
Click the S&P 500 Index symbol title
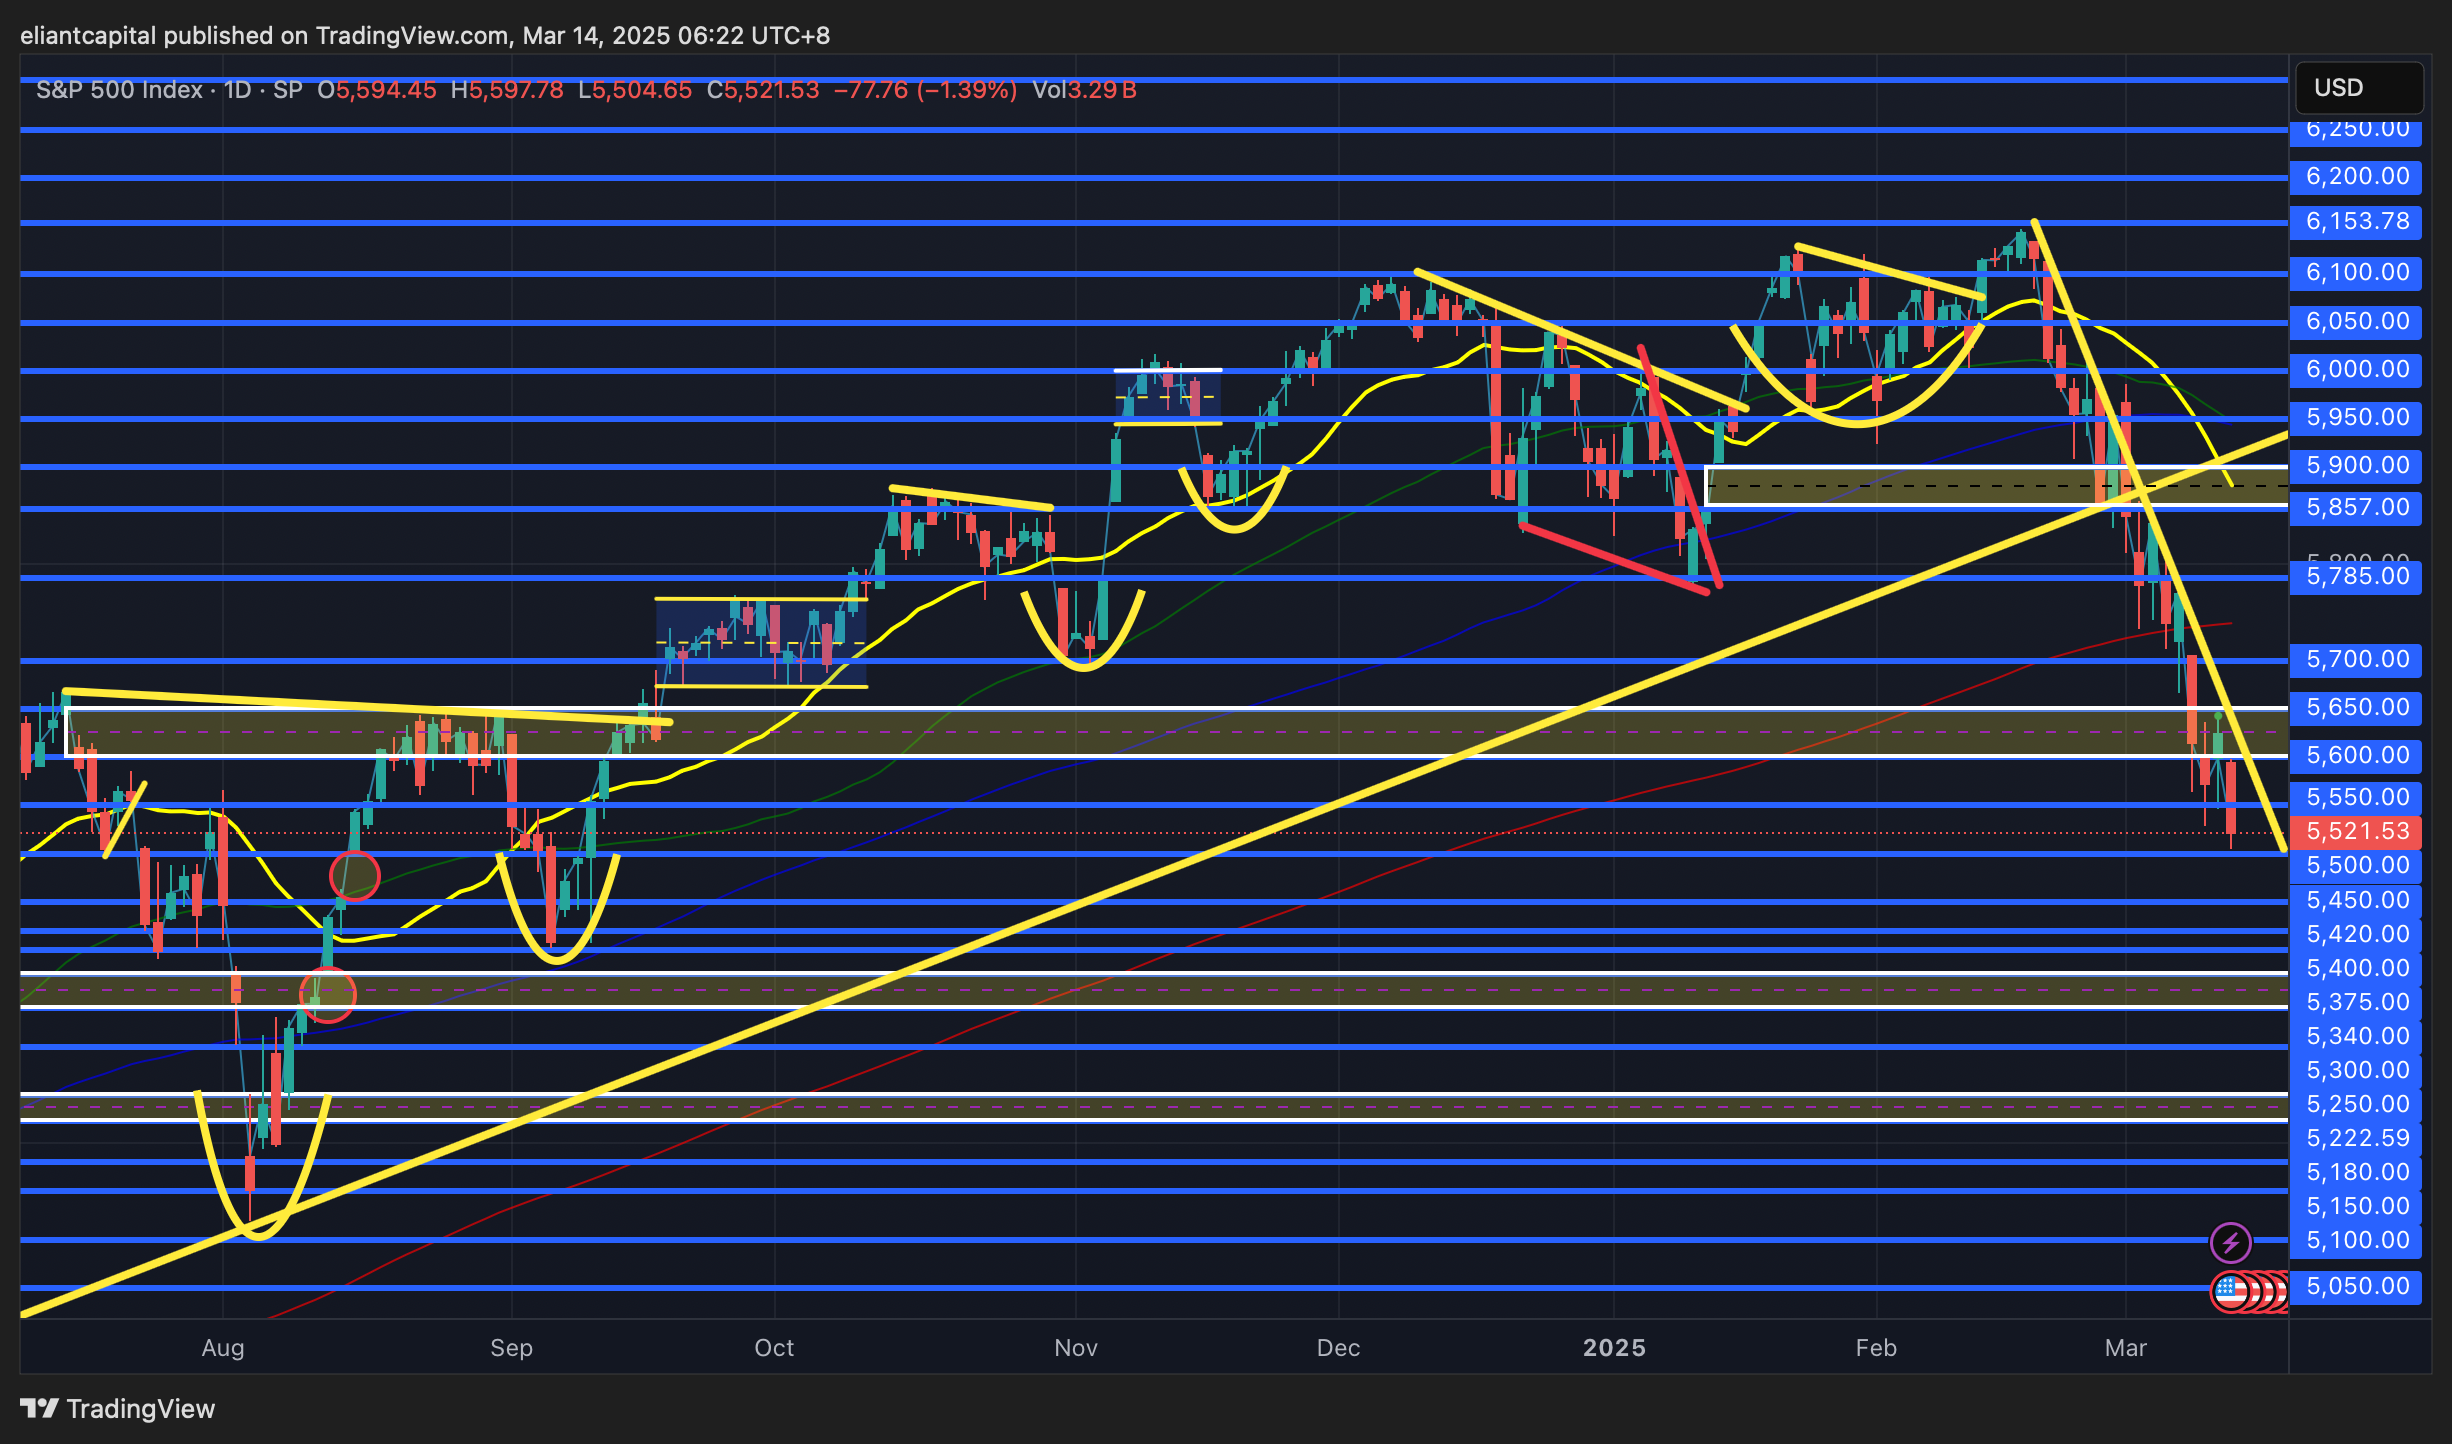119,90
